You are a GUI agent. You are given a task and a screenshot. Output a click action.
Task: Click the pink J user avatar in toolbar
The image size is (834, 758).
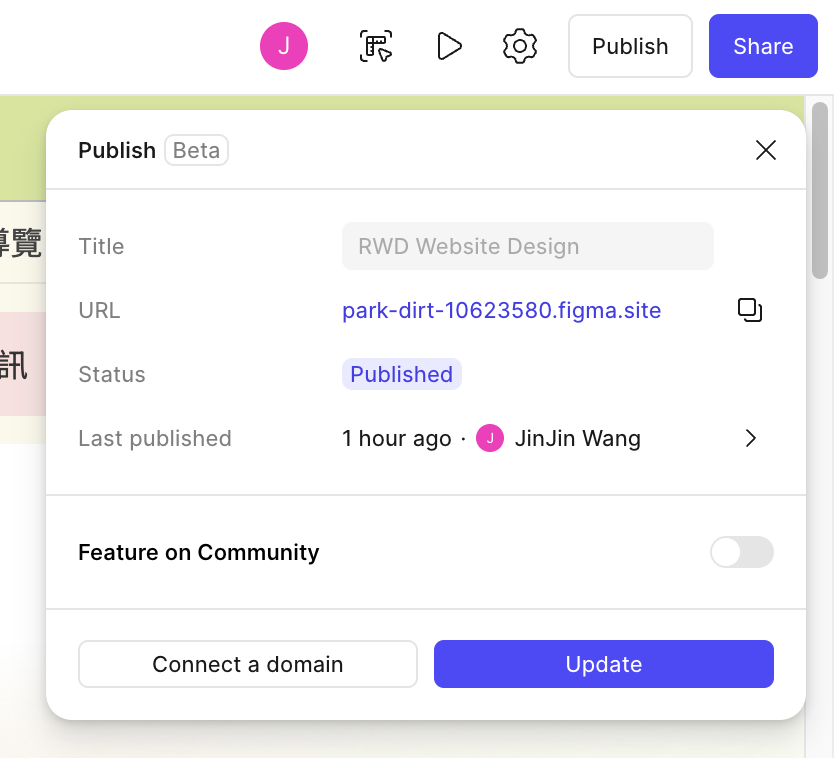coord(284,46)
